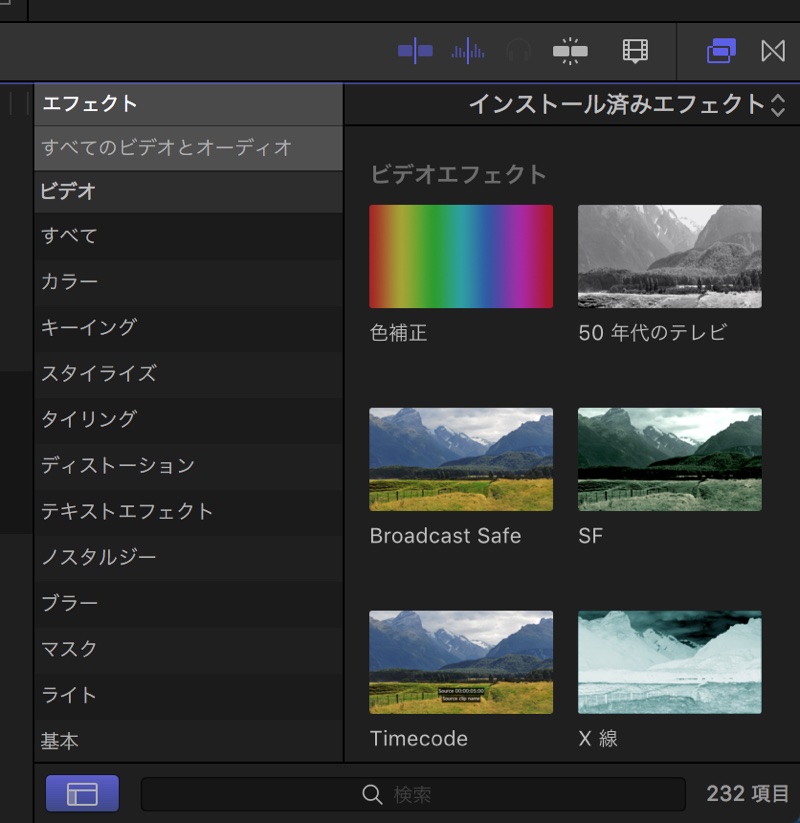Viewport: 800px width, 823px height.
Task: Open the Transitions browser bowtie icon
Action: (x=773, y=50)
